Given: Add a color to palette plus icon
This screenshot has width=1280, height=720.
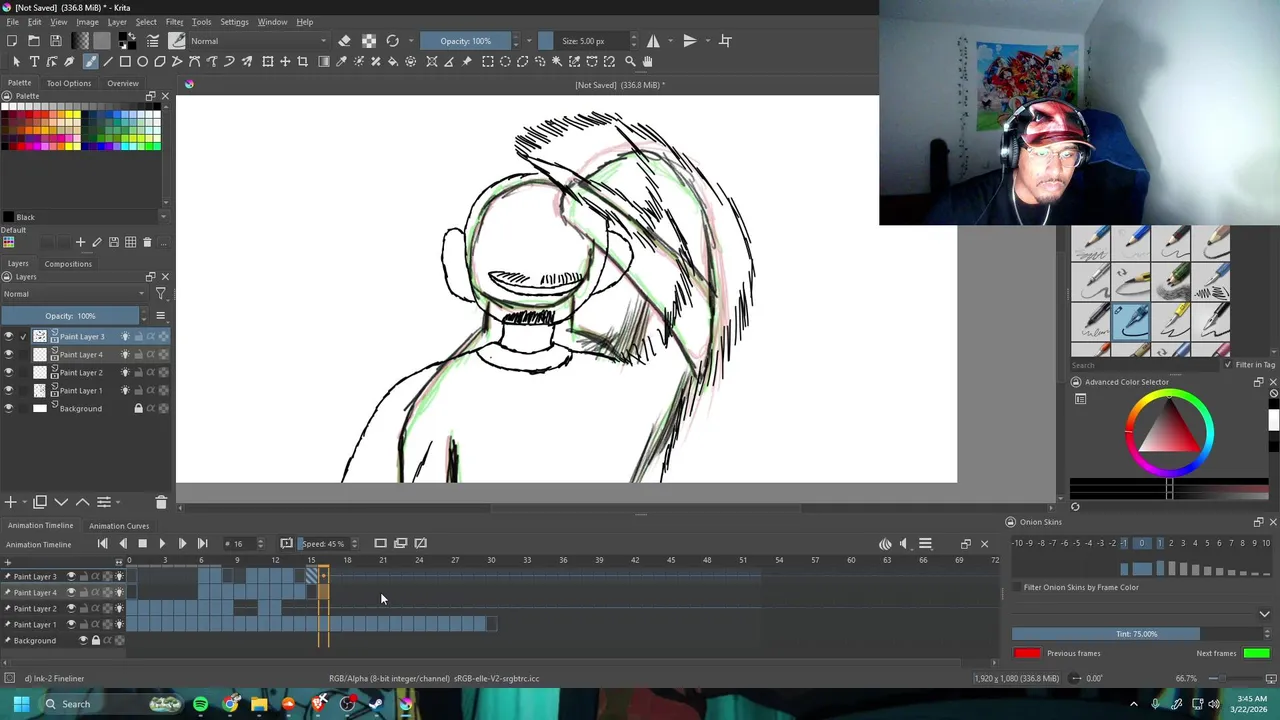Looking at the screenshot, I should 80,242.
